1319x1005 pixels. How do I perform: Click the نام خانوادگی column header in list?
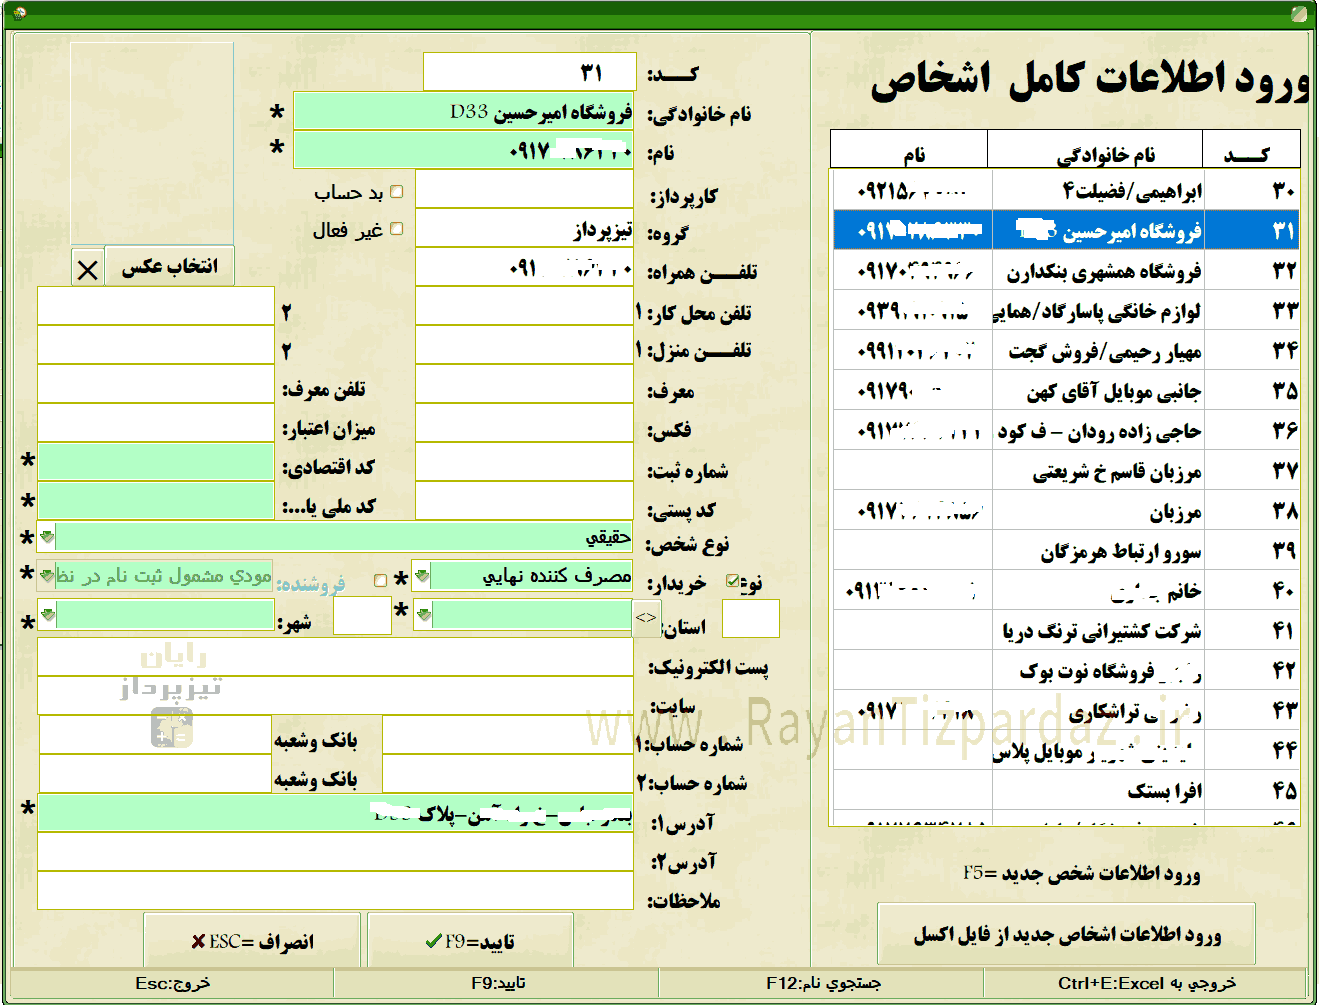1095,150
